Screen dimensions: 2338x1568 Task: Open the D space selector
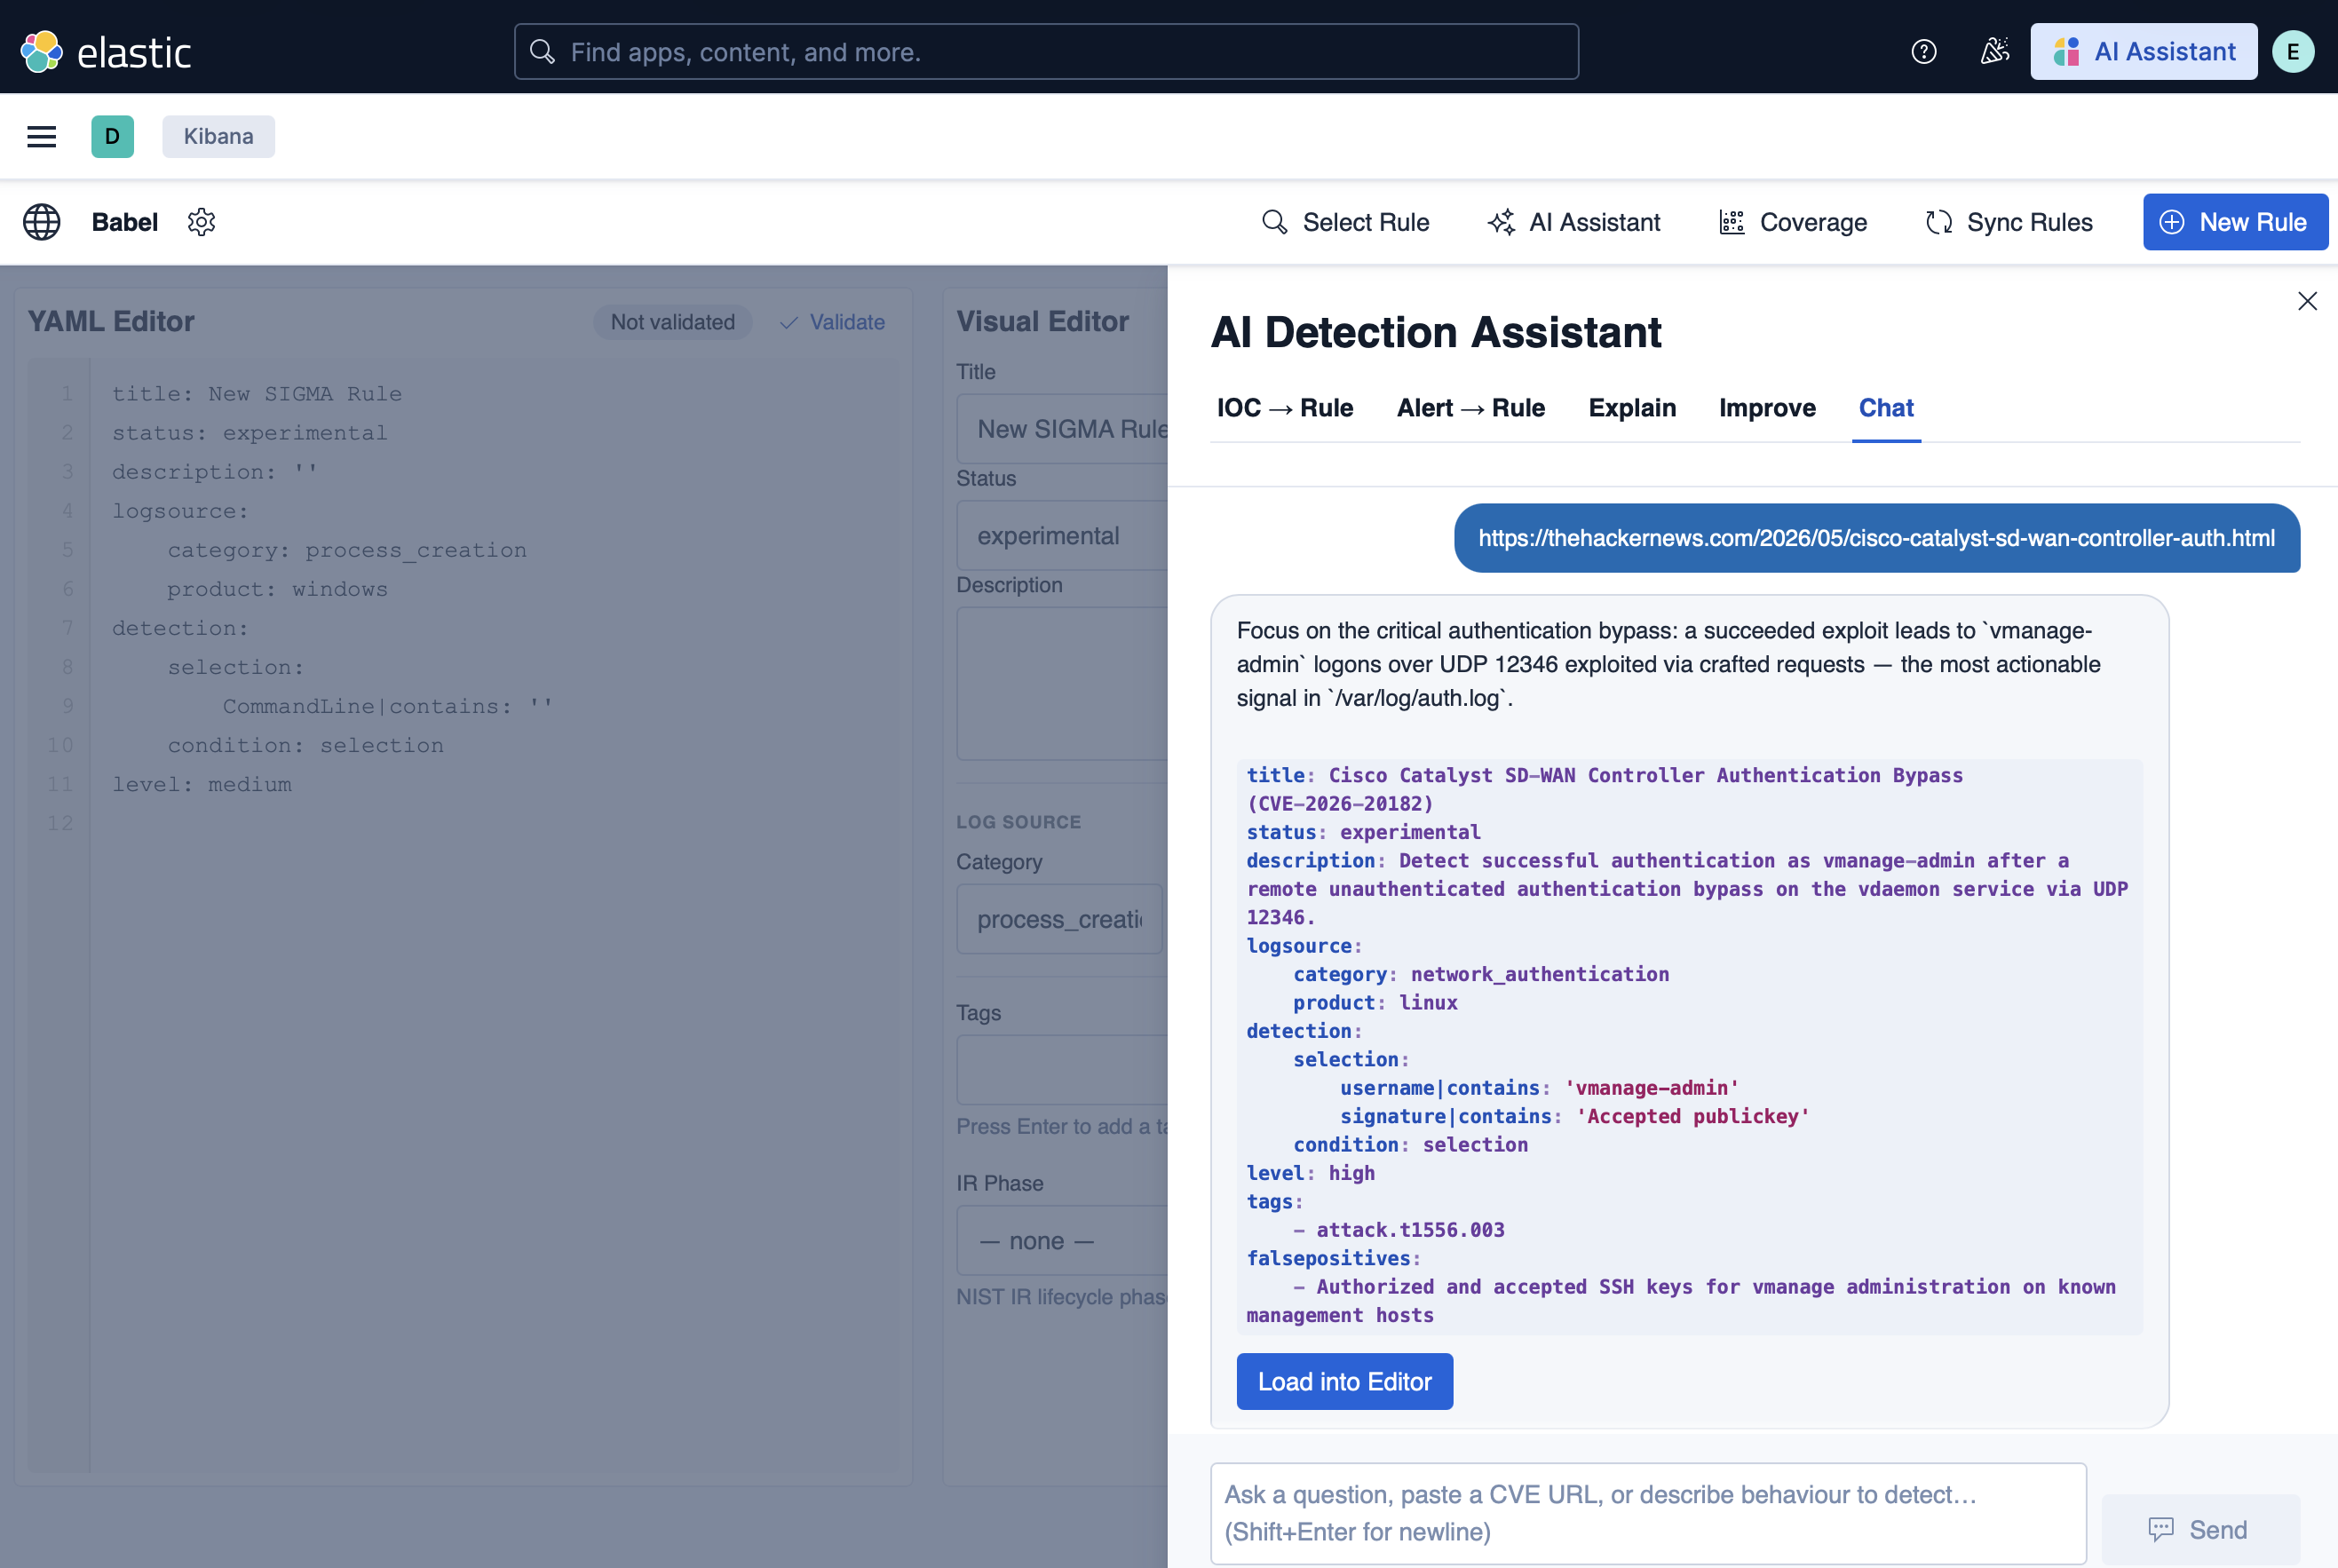(x=112, y=137)
